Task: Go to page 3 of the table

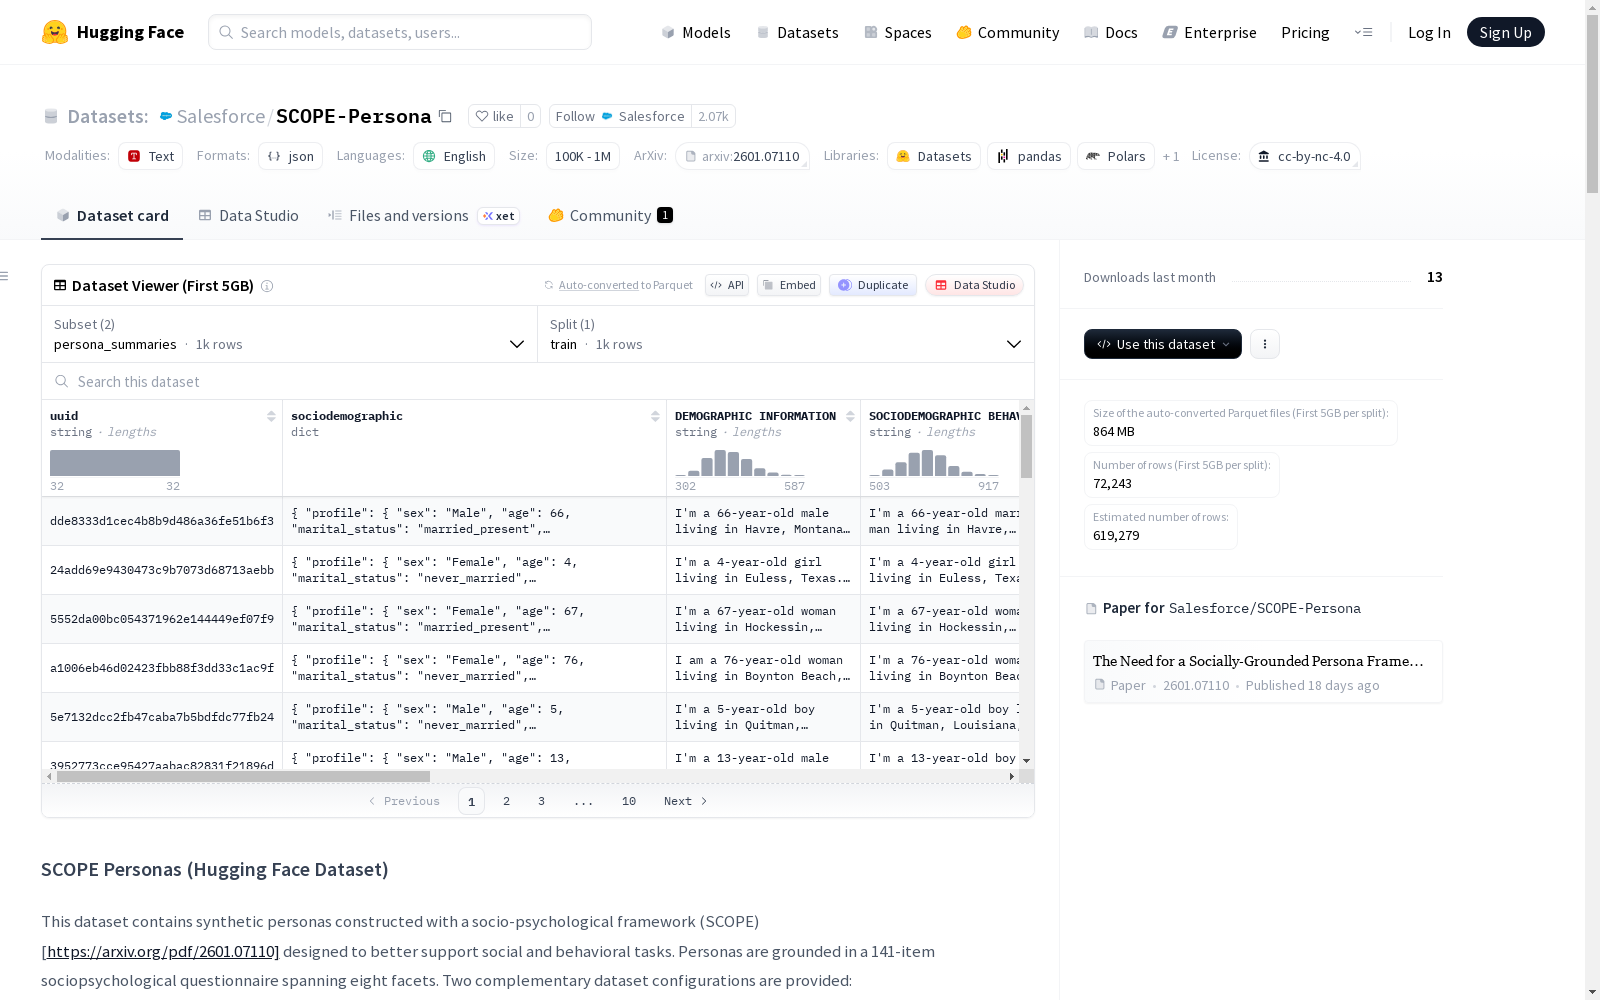Action: click(542, 801)
